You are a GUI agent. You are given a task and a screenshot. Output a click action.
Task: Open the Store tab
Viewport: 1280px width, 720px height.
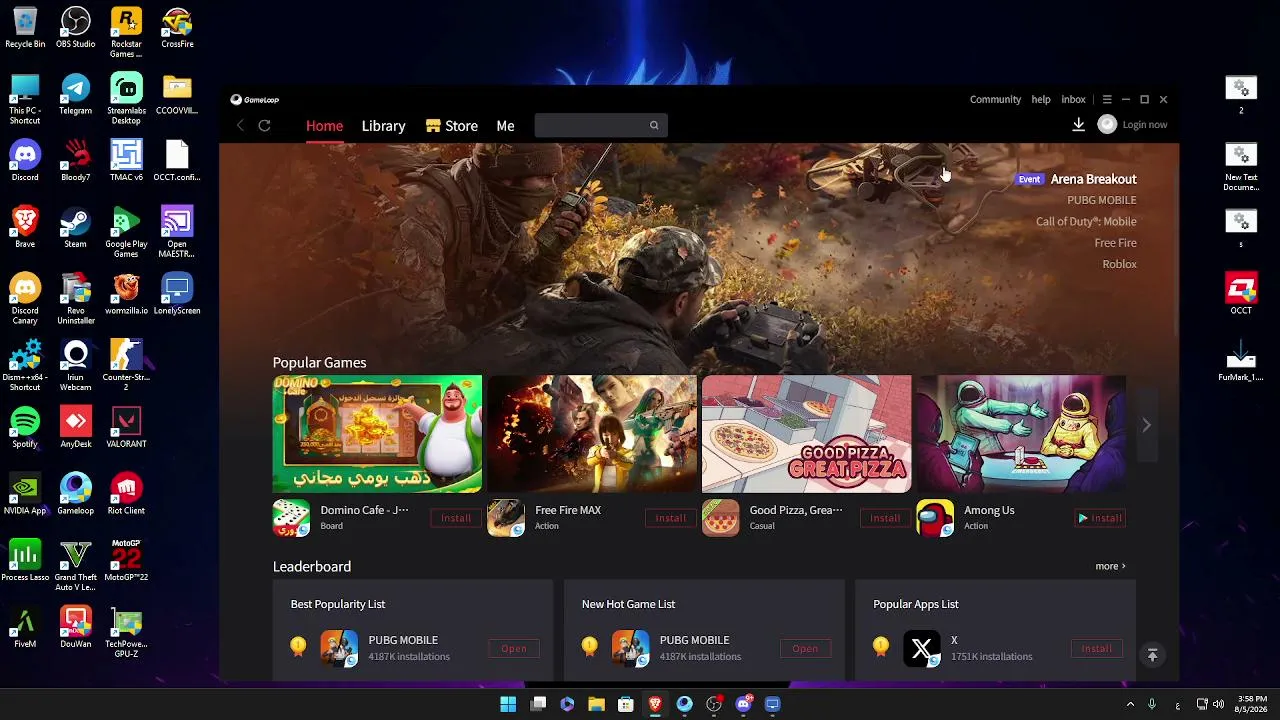coord(452,126)
